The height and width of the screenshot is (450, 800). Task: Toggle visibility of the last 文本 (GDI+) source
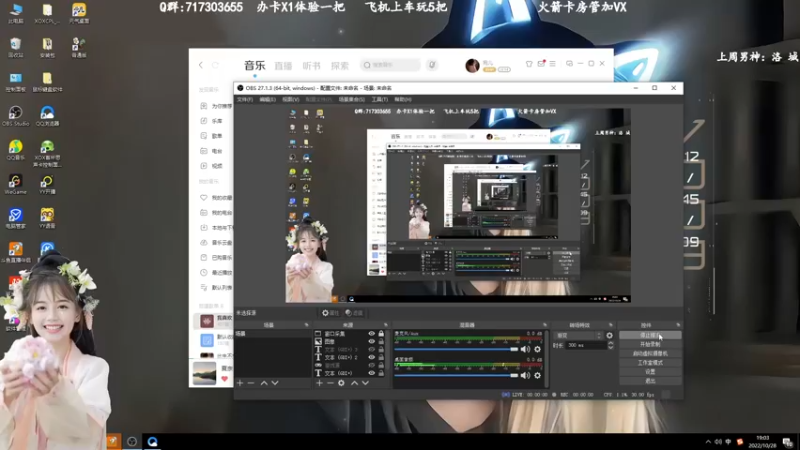pos(371,373)
